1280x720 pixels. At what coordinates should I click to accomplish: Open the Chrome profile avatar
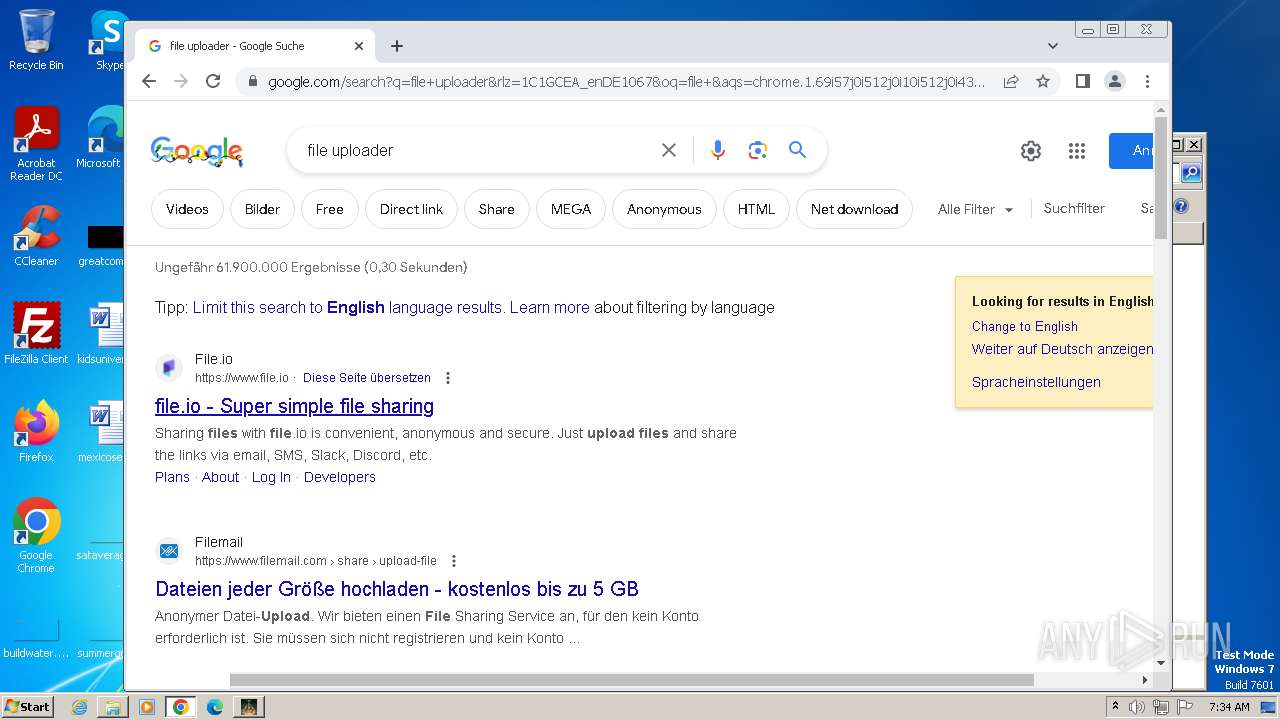point(1115,81)
